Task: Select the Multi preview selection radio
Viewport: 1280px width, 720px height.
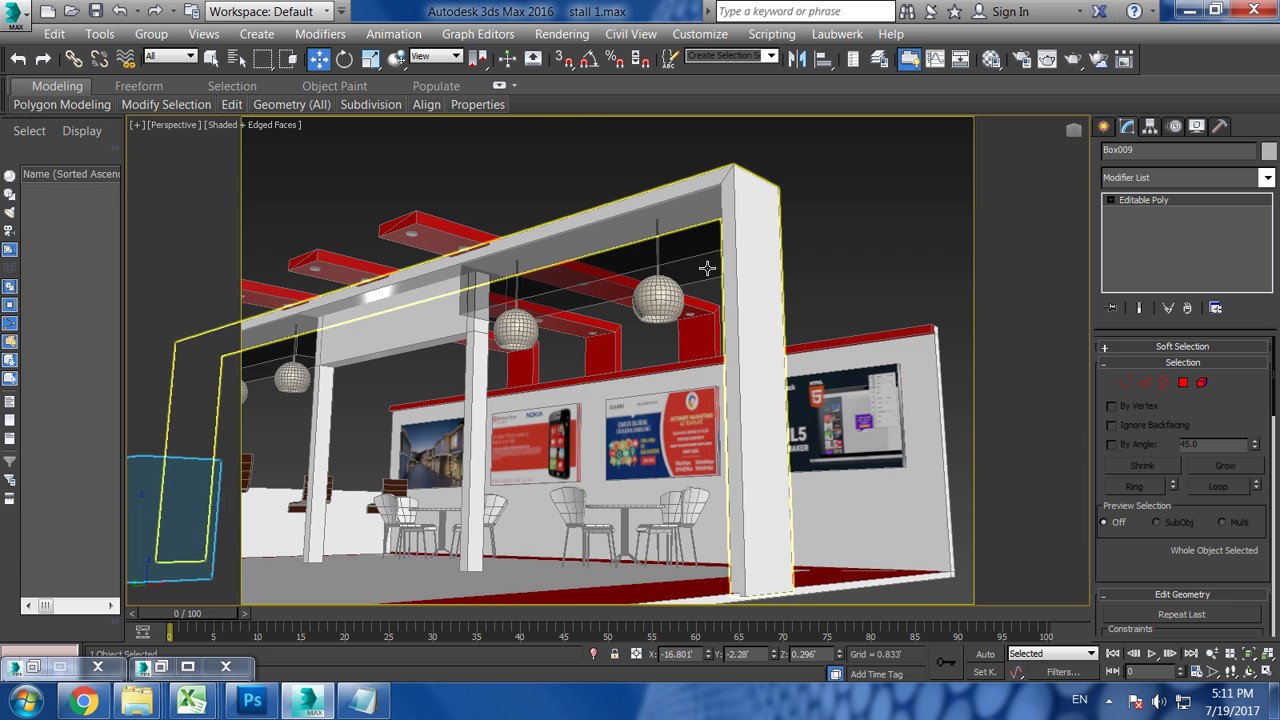Action: 1222,522
